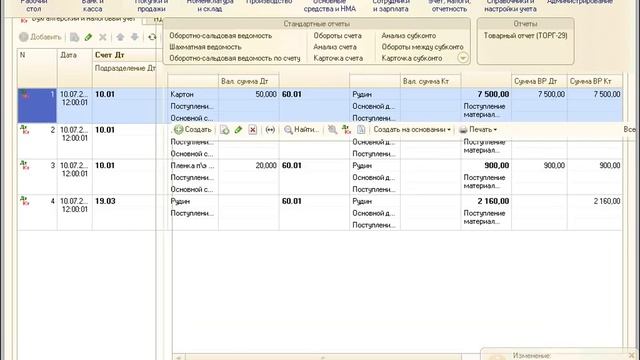Image resolution: width=640 pixels, height=360 pixels.
Task: Click the horizontal scrollbar left arrow
Action: tap(178, 357)
